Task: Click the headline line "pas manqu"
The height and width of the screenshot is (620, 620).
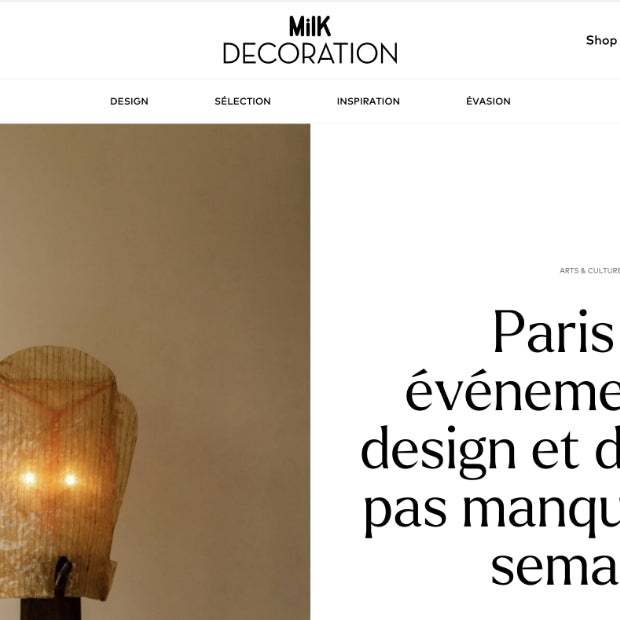Action: (492, 510)
